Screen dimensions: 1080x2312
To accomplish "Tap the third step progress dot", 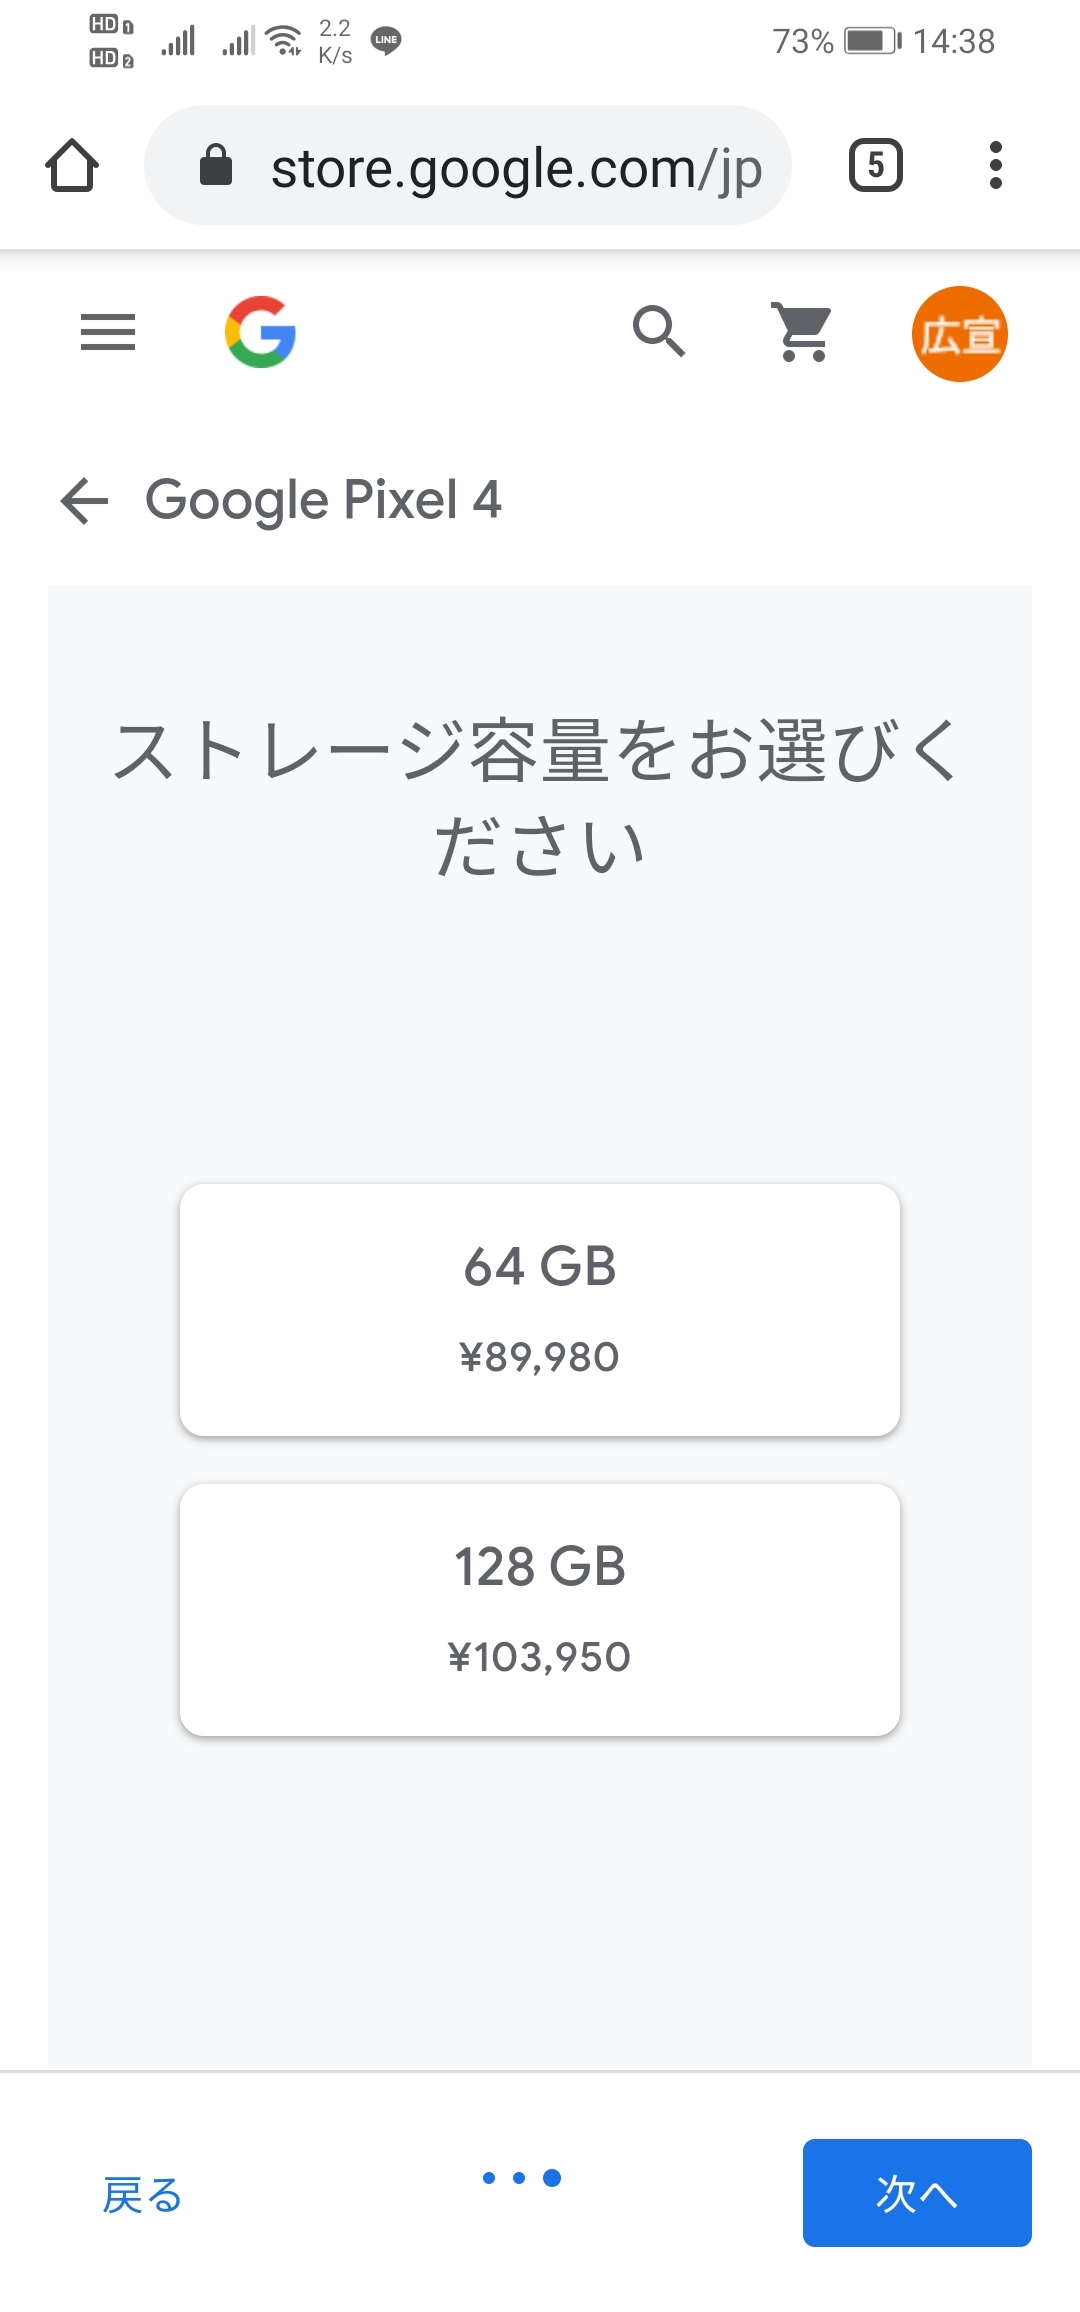I will [x=552, y=2178].
